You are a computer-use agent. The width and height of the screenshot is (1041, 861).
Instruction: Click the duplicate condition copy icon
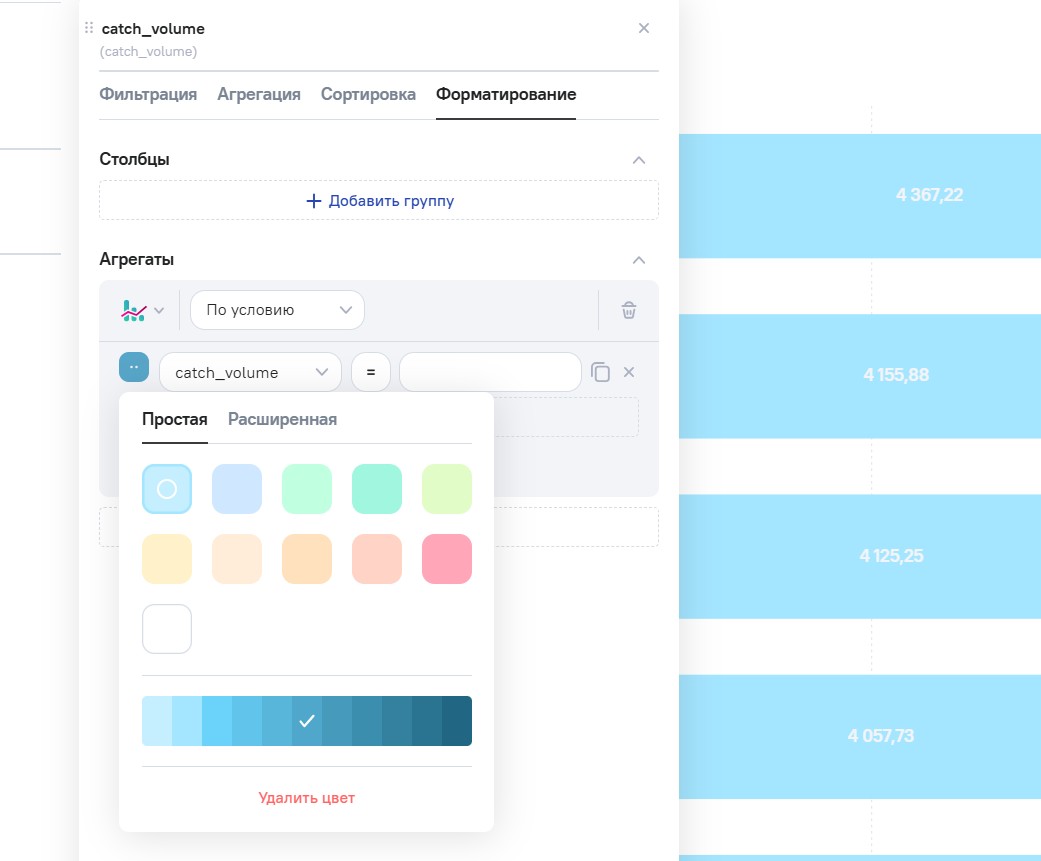600,372
